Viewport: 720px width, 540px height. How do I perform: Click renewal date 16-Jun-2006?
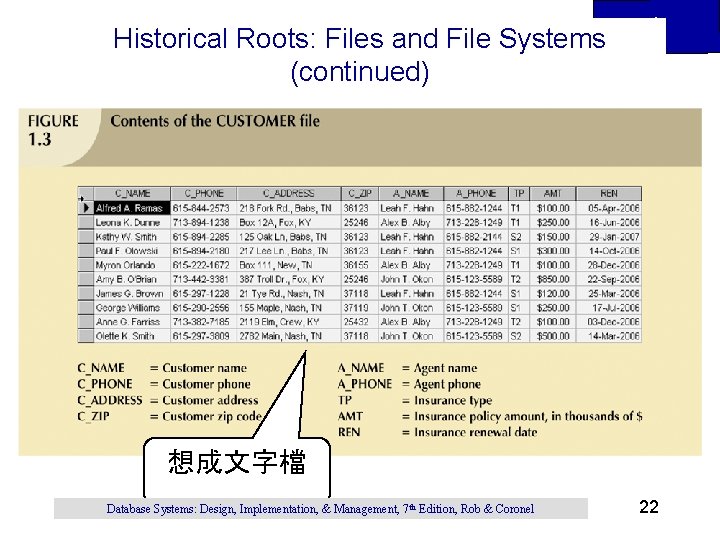click(x=614, y=222)
